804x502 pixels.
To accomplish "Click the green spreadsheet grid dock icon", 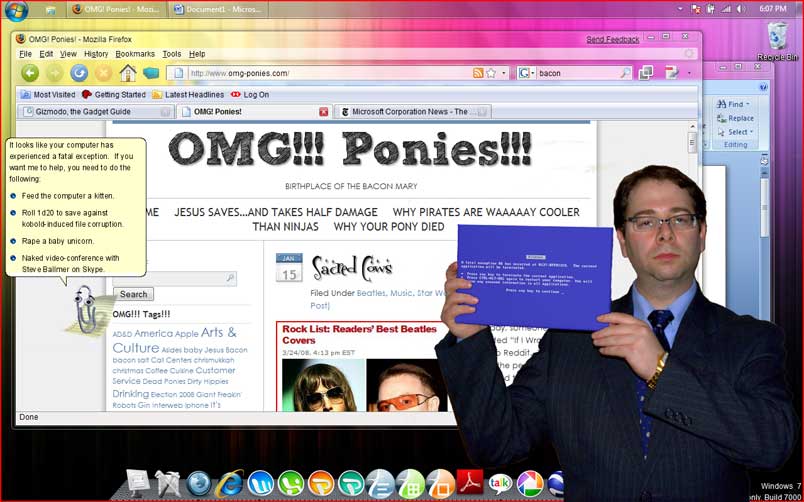I will point(410,483).
